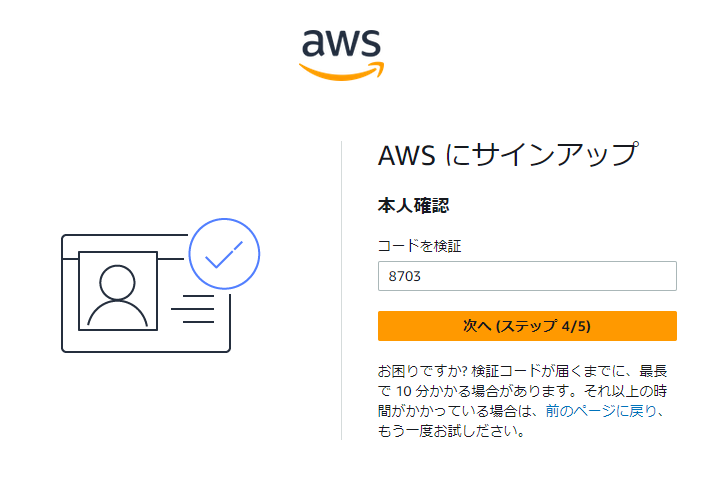Click the orange smile arrow under aws
The image size is (718, 488).
click(342, 71)
